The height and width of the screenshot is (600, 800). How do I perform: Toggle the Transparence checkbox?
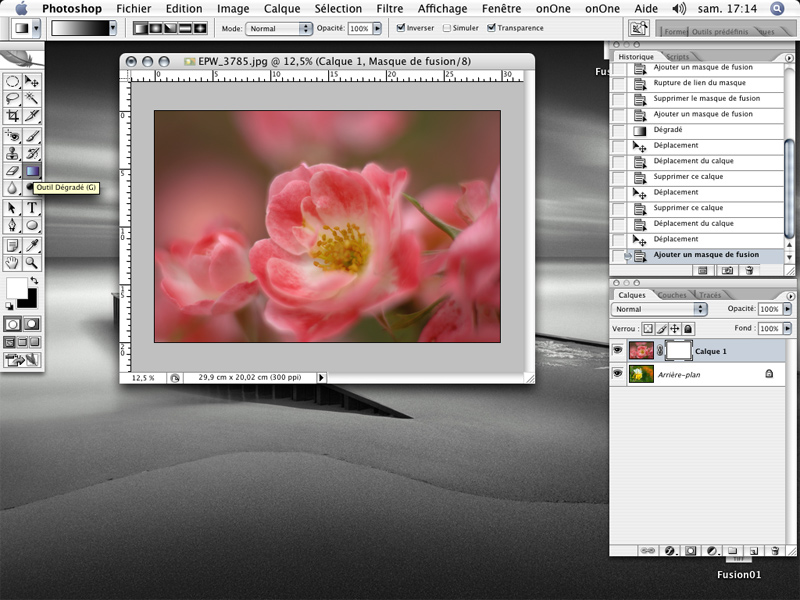pos(491,28)
